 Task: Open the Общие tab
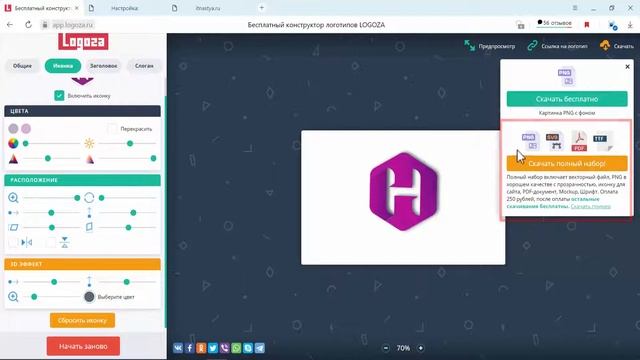(x=22, y=66)
